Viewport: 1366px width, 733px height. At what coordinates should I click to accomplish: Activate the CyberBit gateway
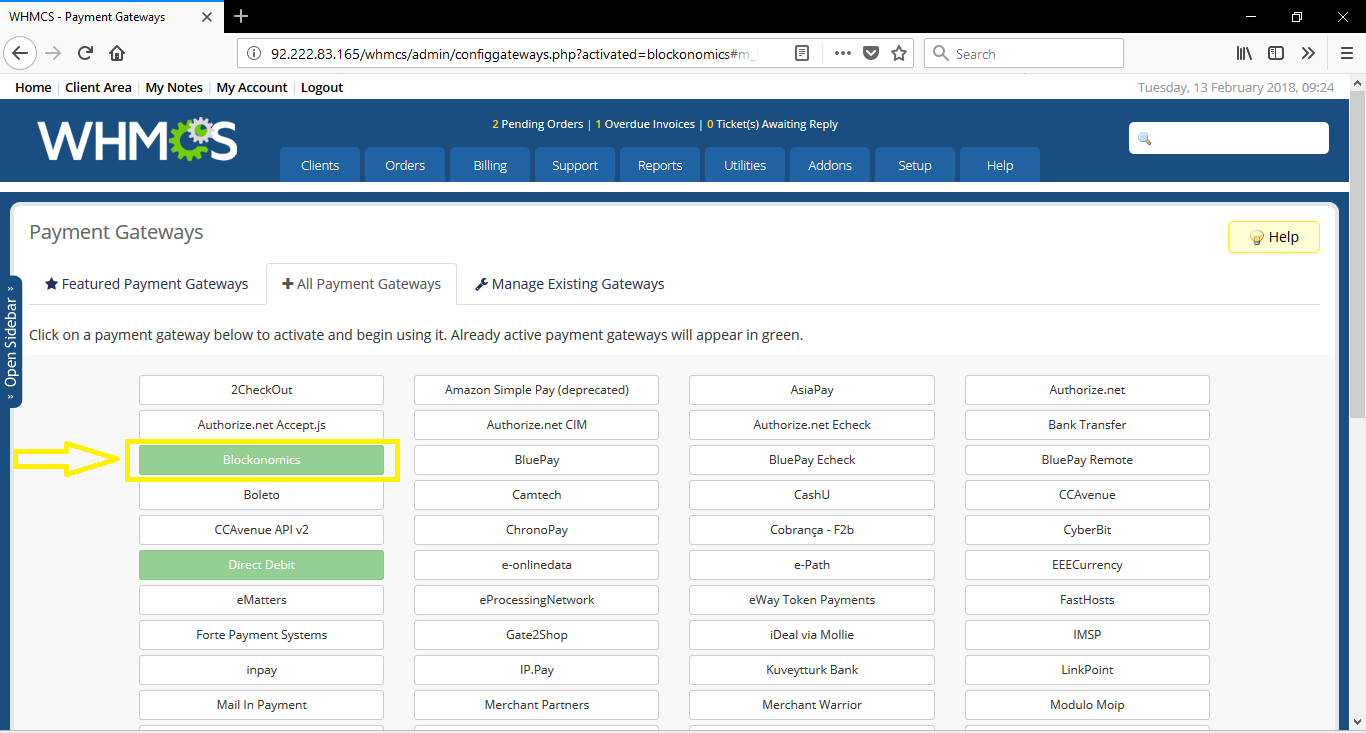point(1087,530)
